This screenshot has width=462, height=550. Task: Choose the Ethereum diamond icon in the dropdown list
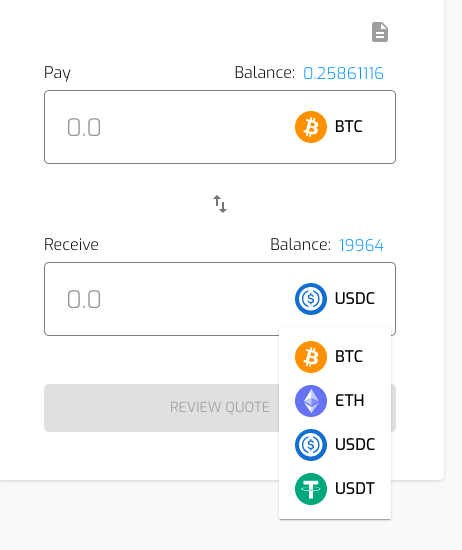coord(311,401)
